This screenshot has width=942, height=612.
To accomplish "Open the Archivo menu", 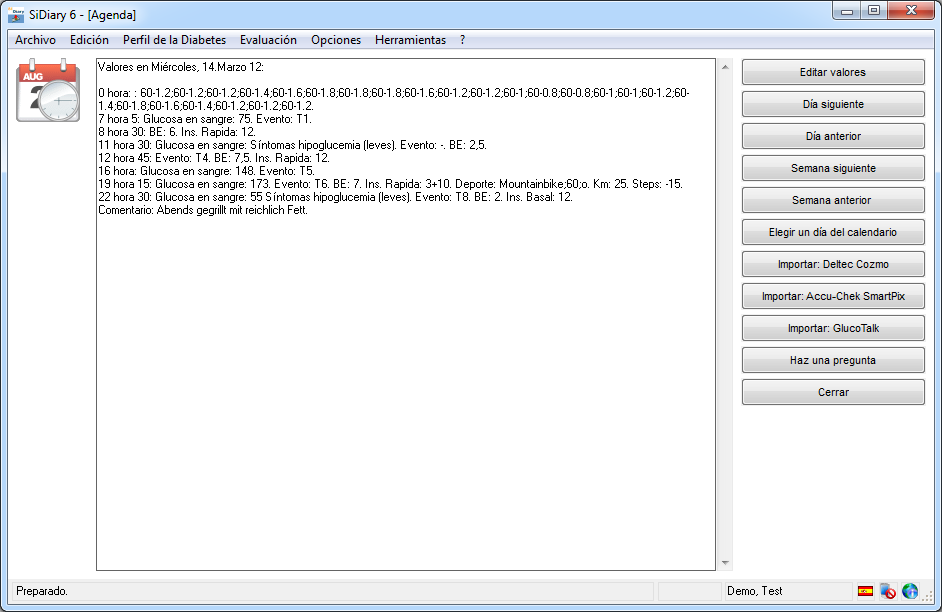I will click(35, 40).
